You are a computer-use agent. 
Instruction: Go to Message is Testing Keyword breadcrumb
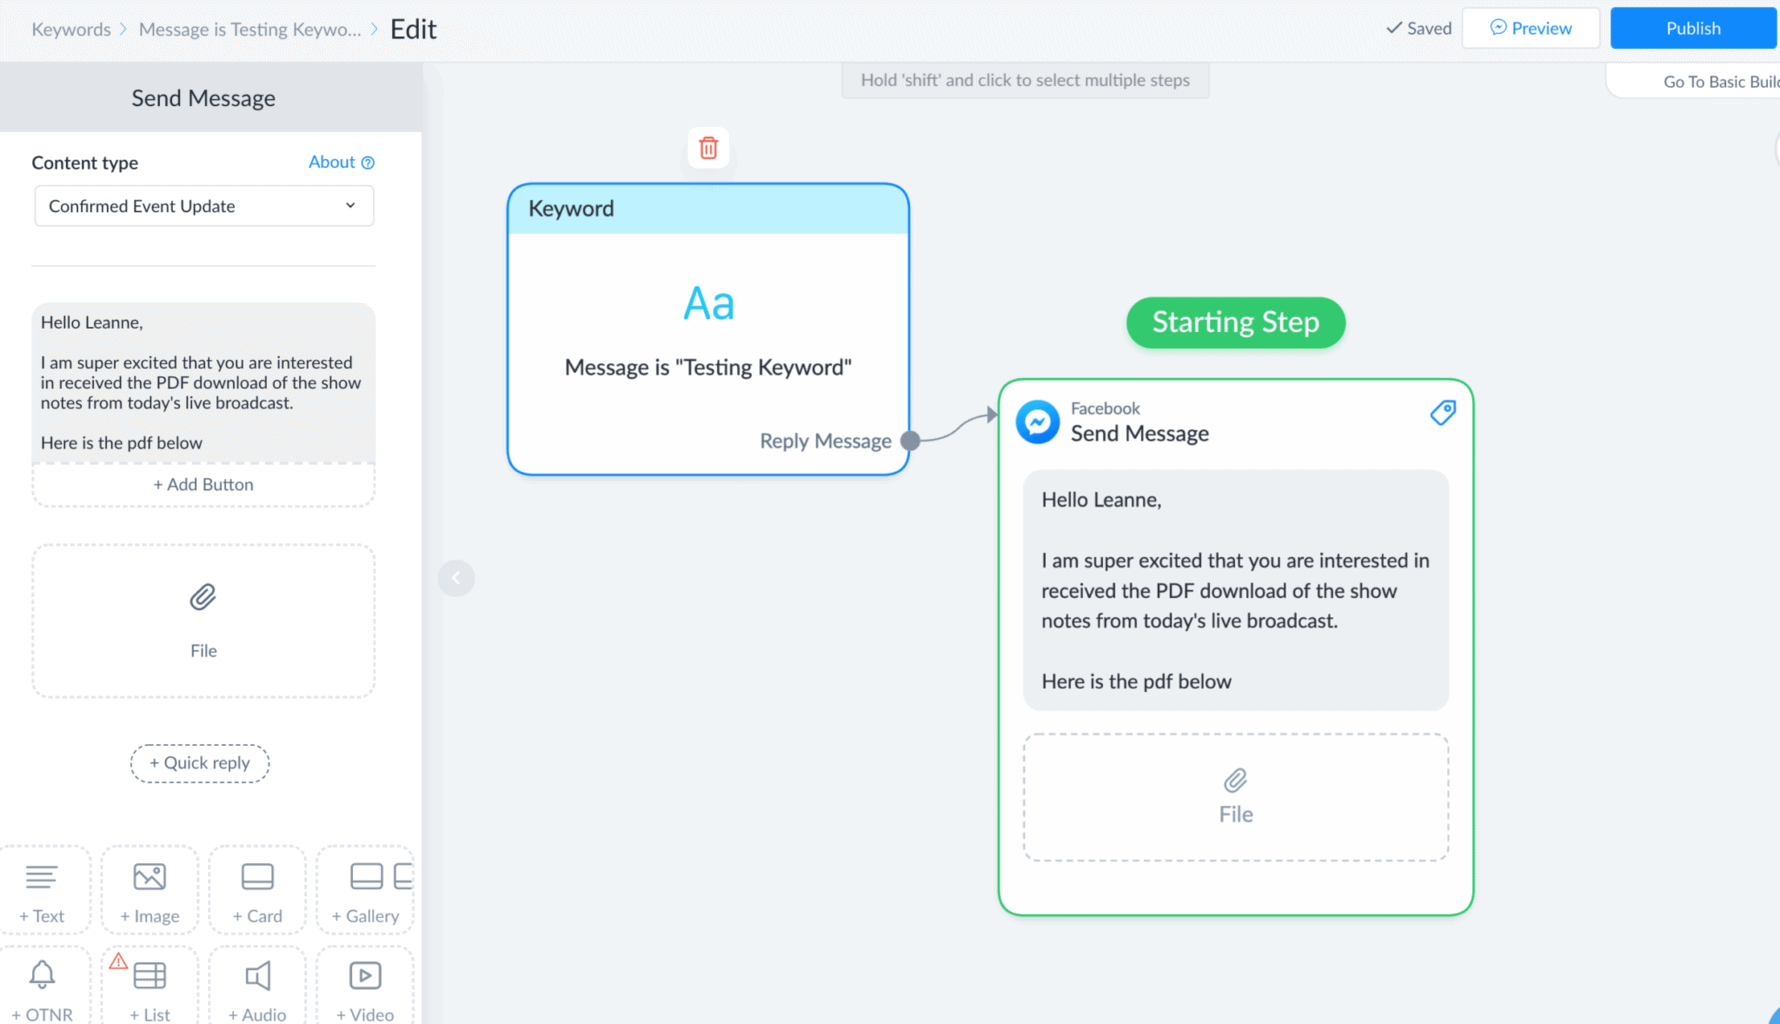pos(250,29)
